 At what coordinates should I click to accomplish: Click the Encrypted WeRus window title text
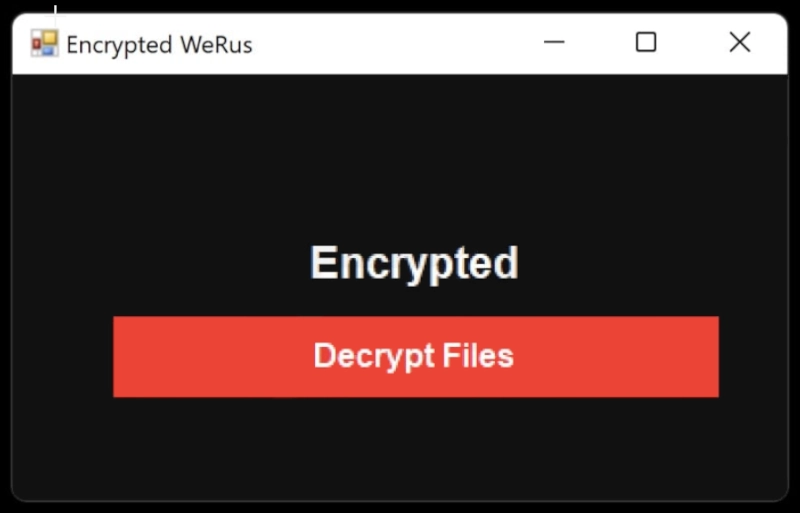tap(159, 45)
